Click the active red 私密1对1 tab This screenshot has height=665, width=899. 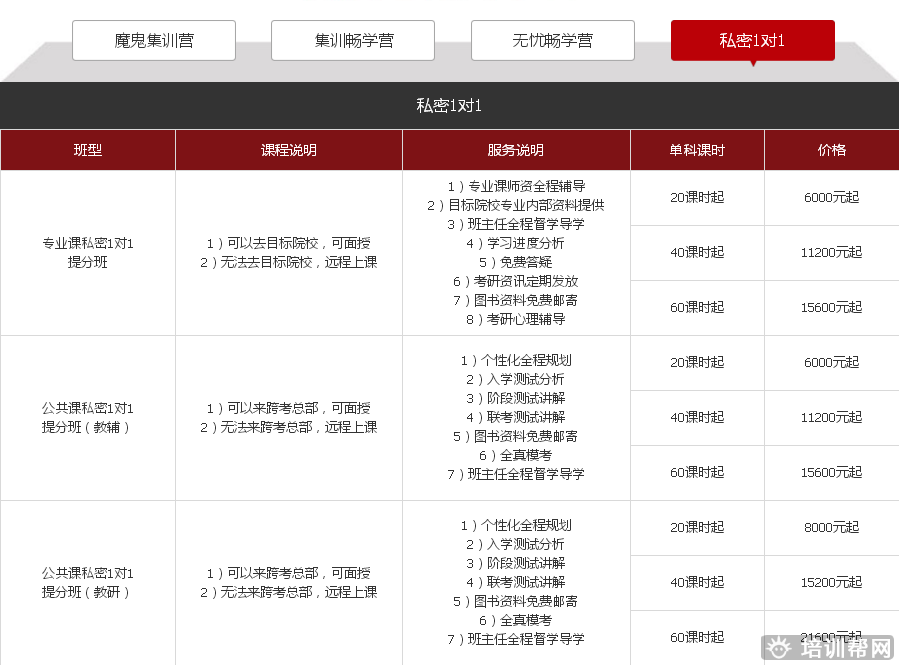pyautogui.click(x=752, y=41)
